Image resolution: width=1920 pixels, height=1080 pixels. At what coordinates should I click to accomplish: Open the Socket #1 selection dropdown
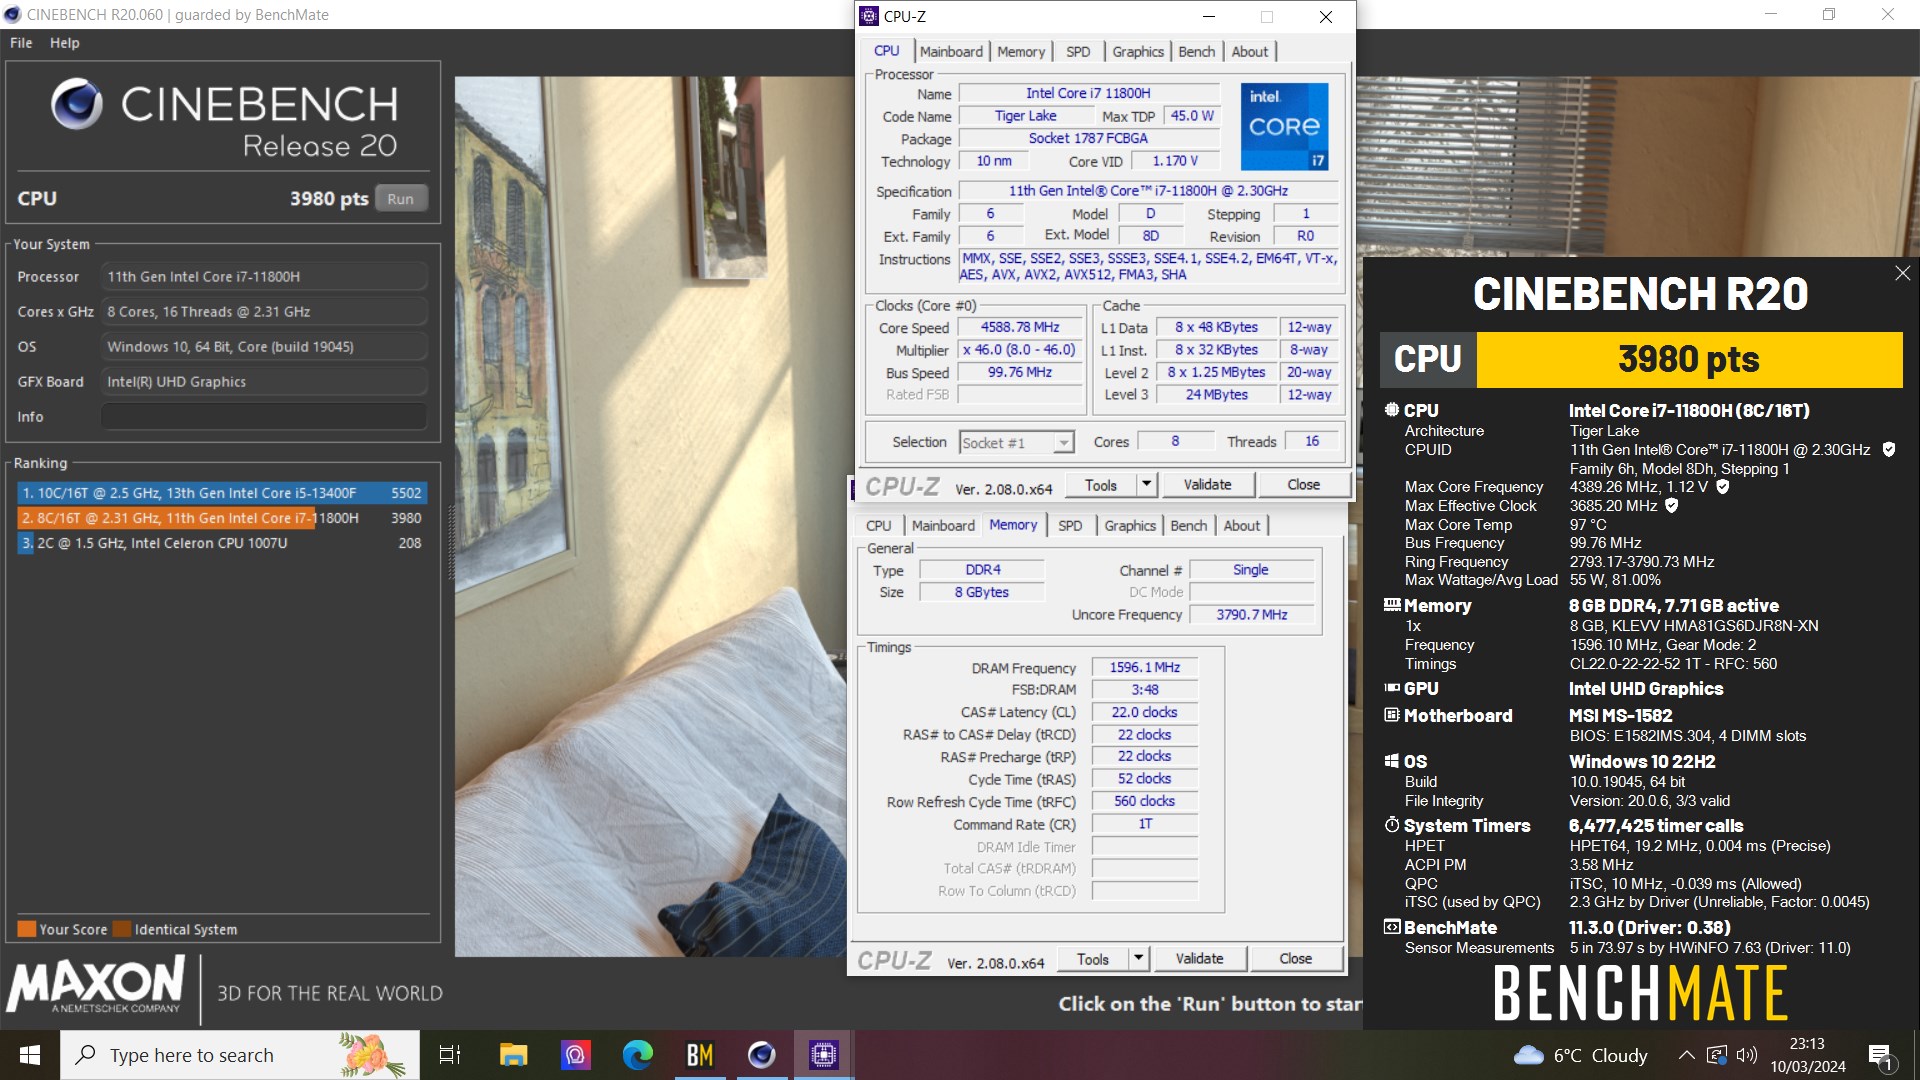(x=1016, y=443)
